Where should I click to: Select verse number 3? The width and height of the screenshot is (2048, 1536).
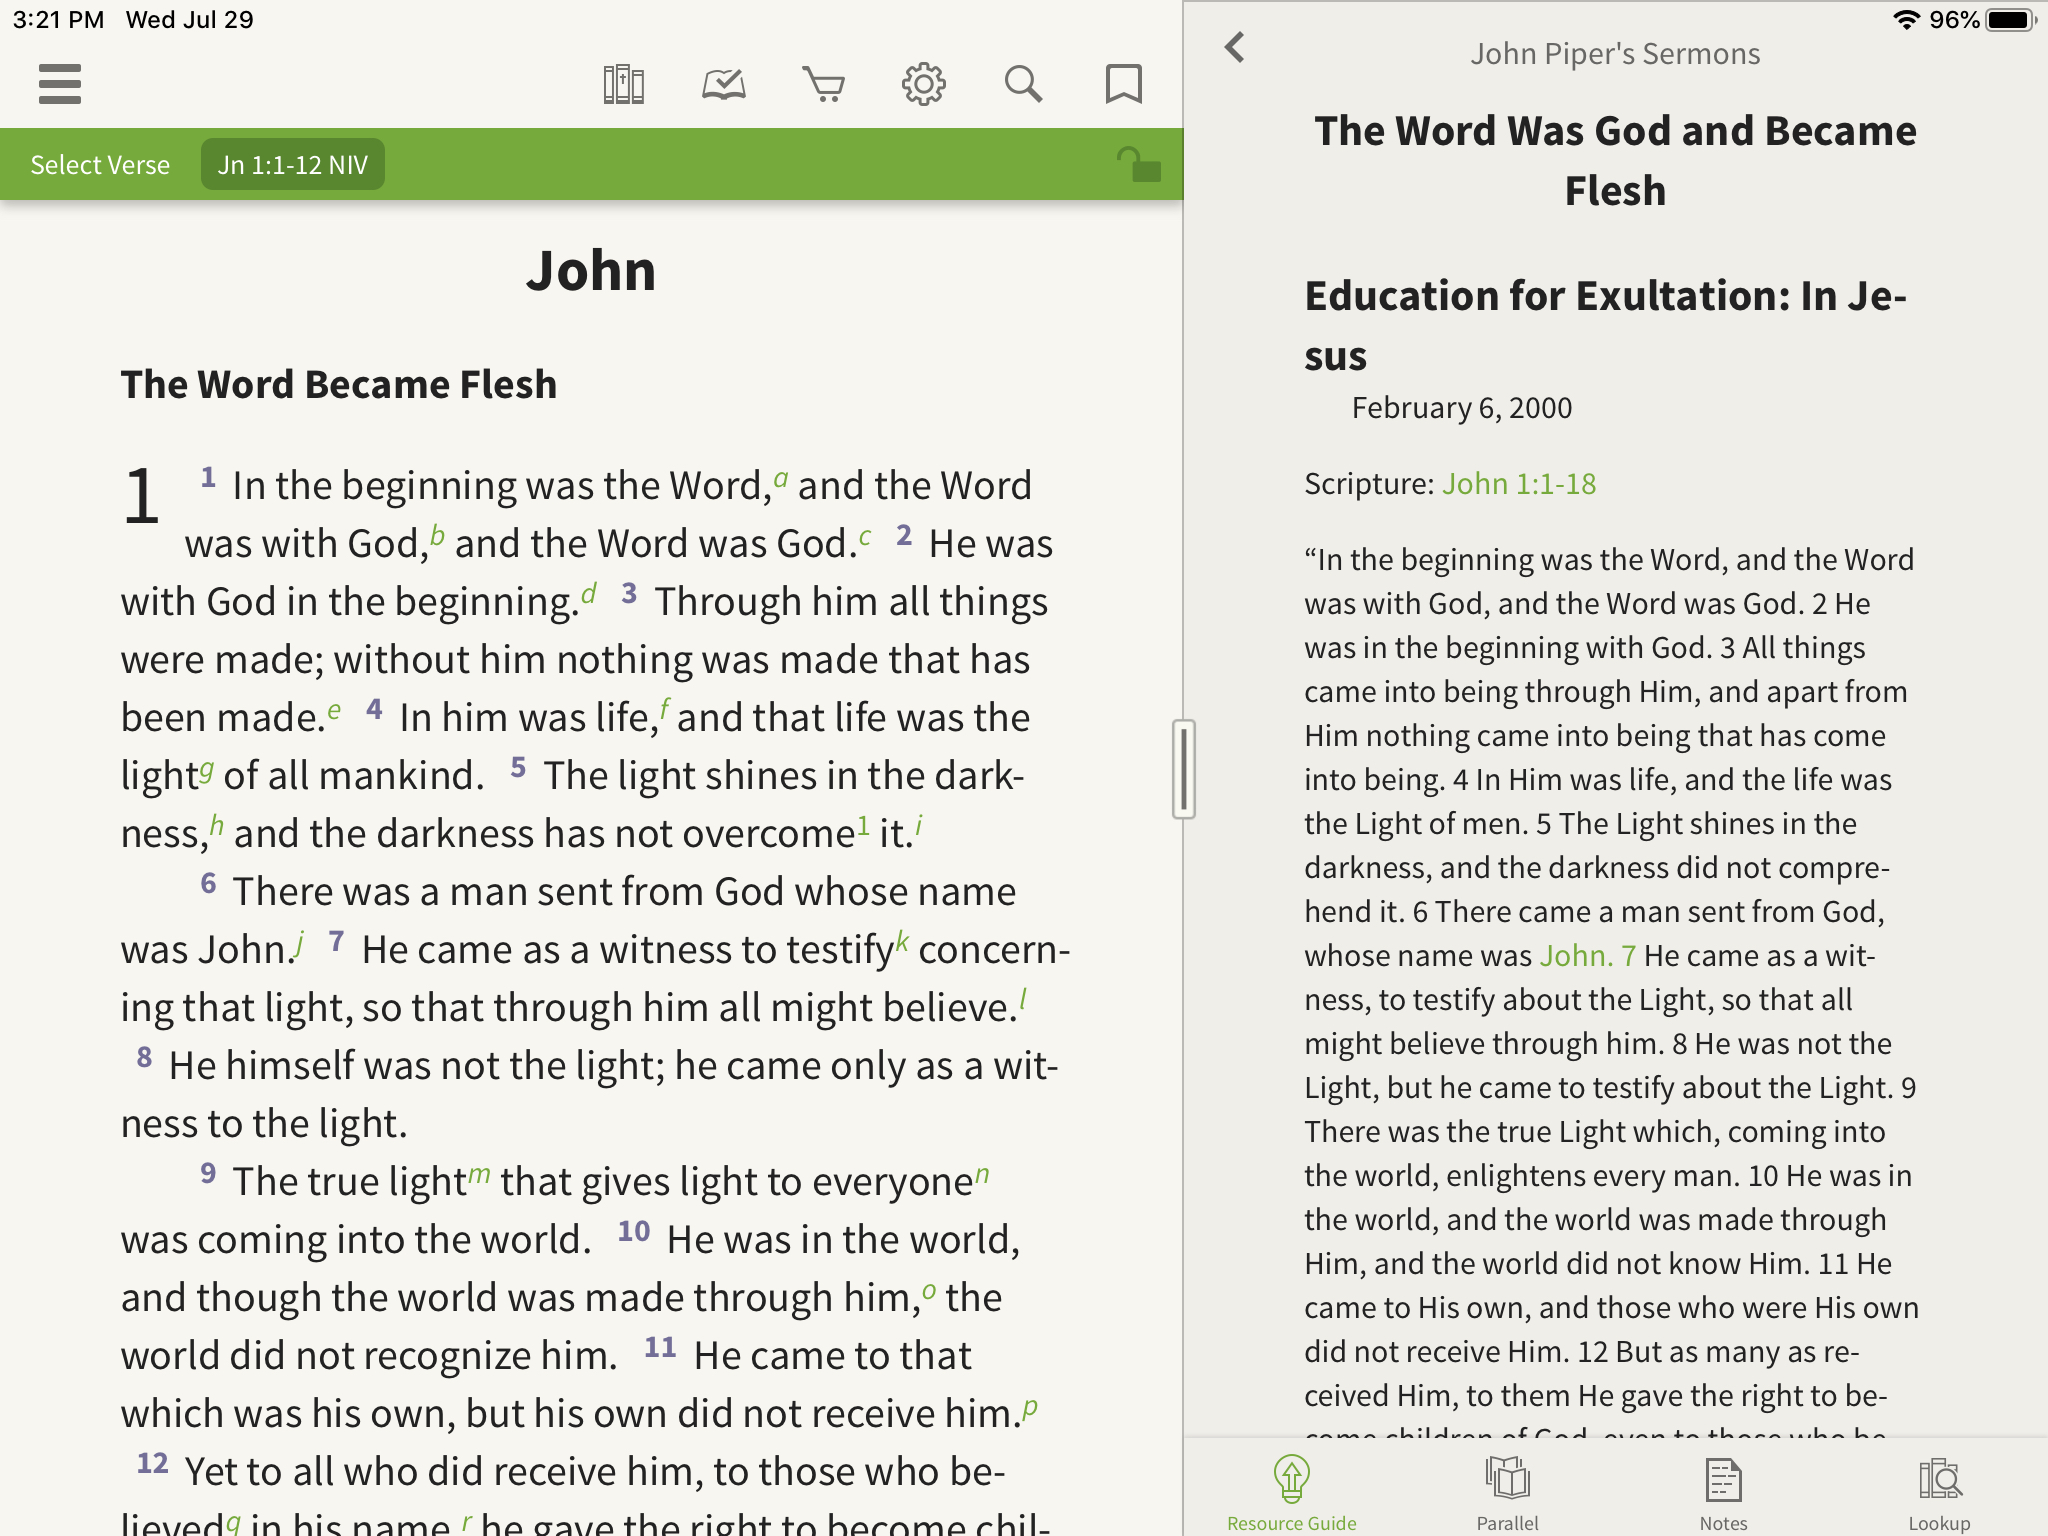coord(629,593)
